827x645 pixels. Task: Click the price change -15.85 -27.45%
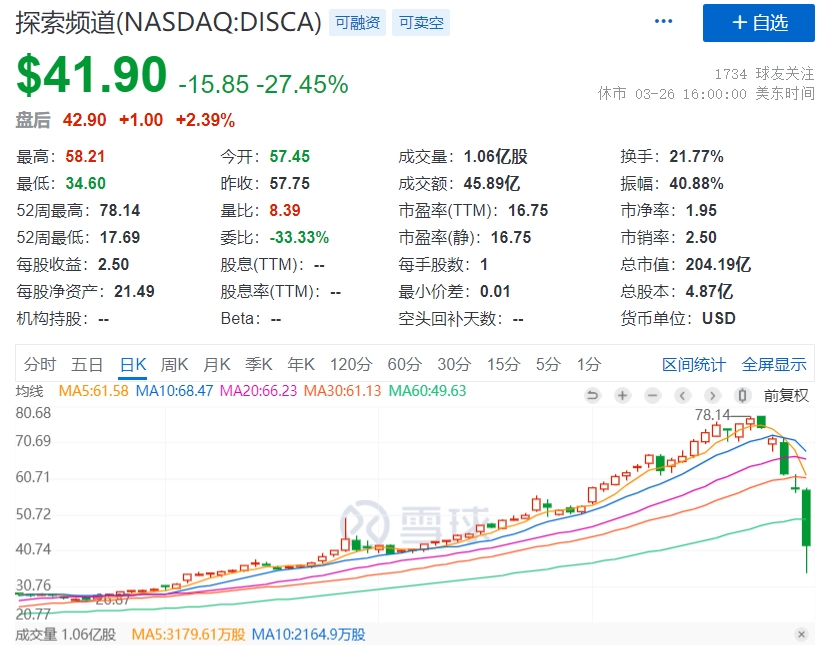tap(264, 84)
